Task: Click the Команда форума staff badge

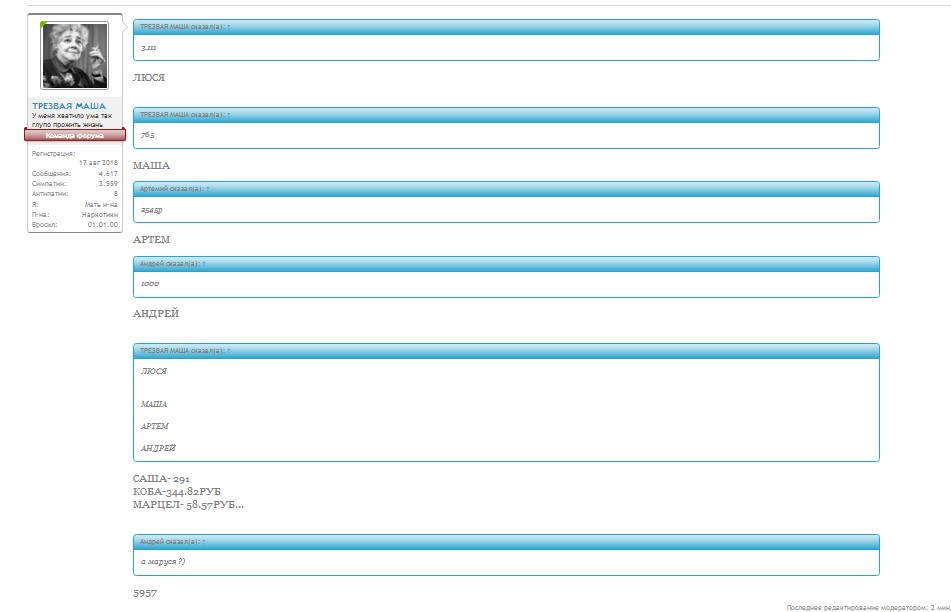Action: [x=75, y=133]
